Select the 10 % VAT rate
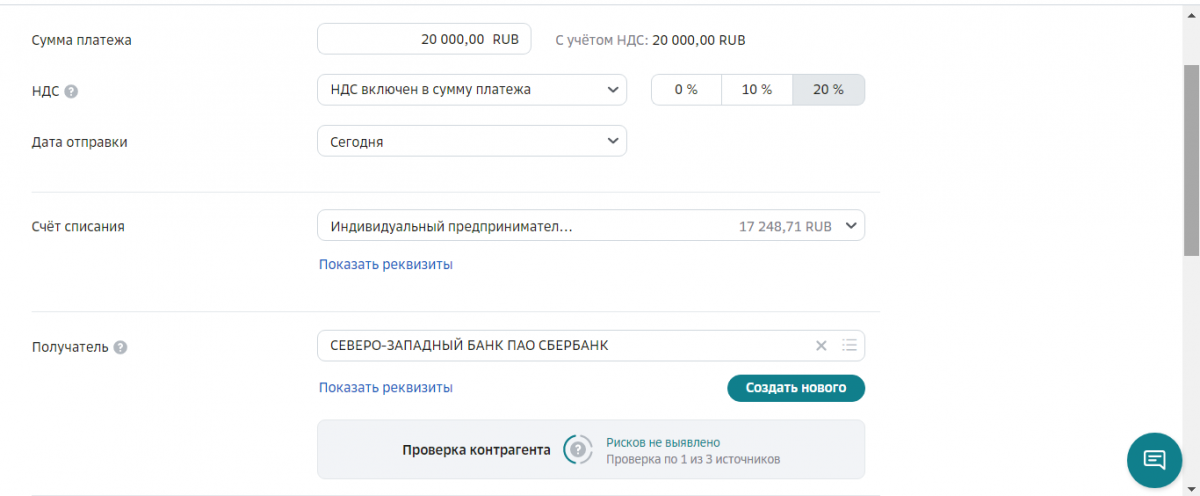The image size is (1200, 496). tap(757, 90)
